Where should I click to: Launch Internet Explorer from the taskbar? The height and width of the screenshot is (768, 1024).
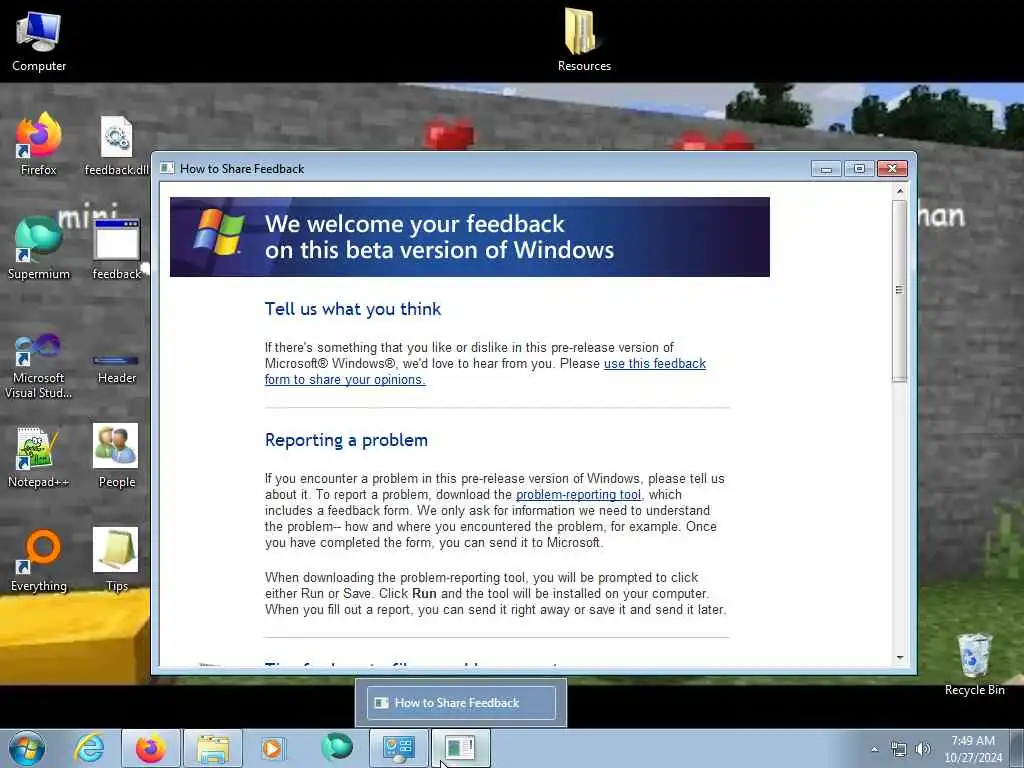(89, 748)
